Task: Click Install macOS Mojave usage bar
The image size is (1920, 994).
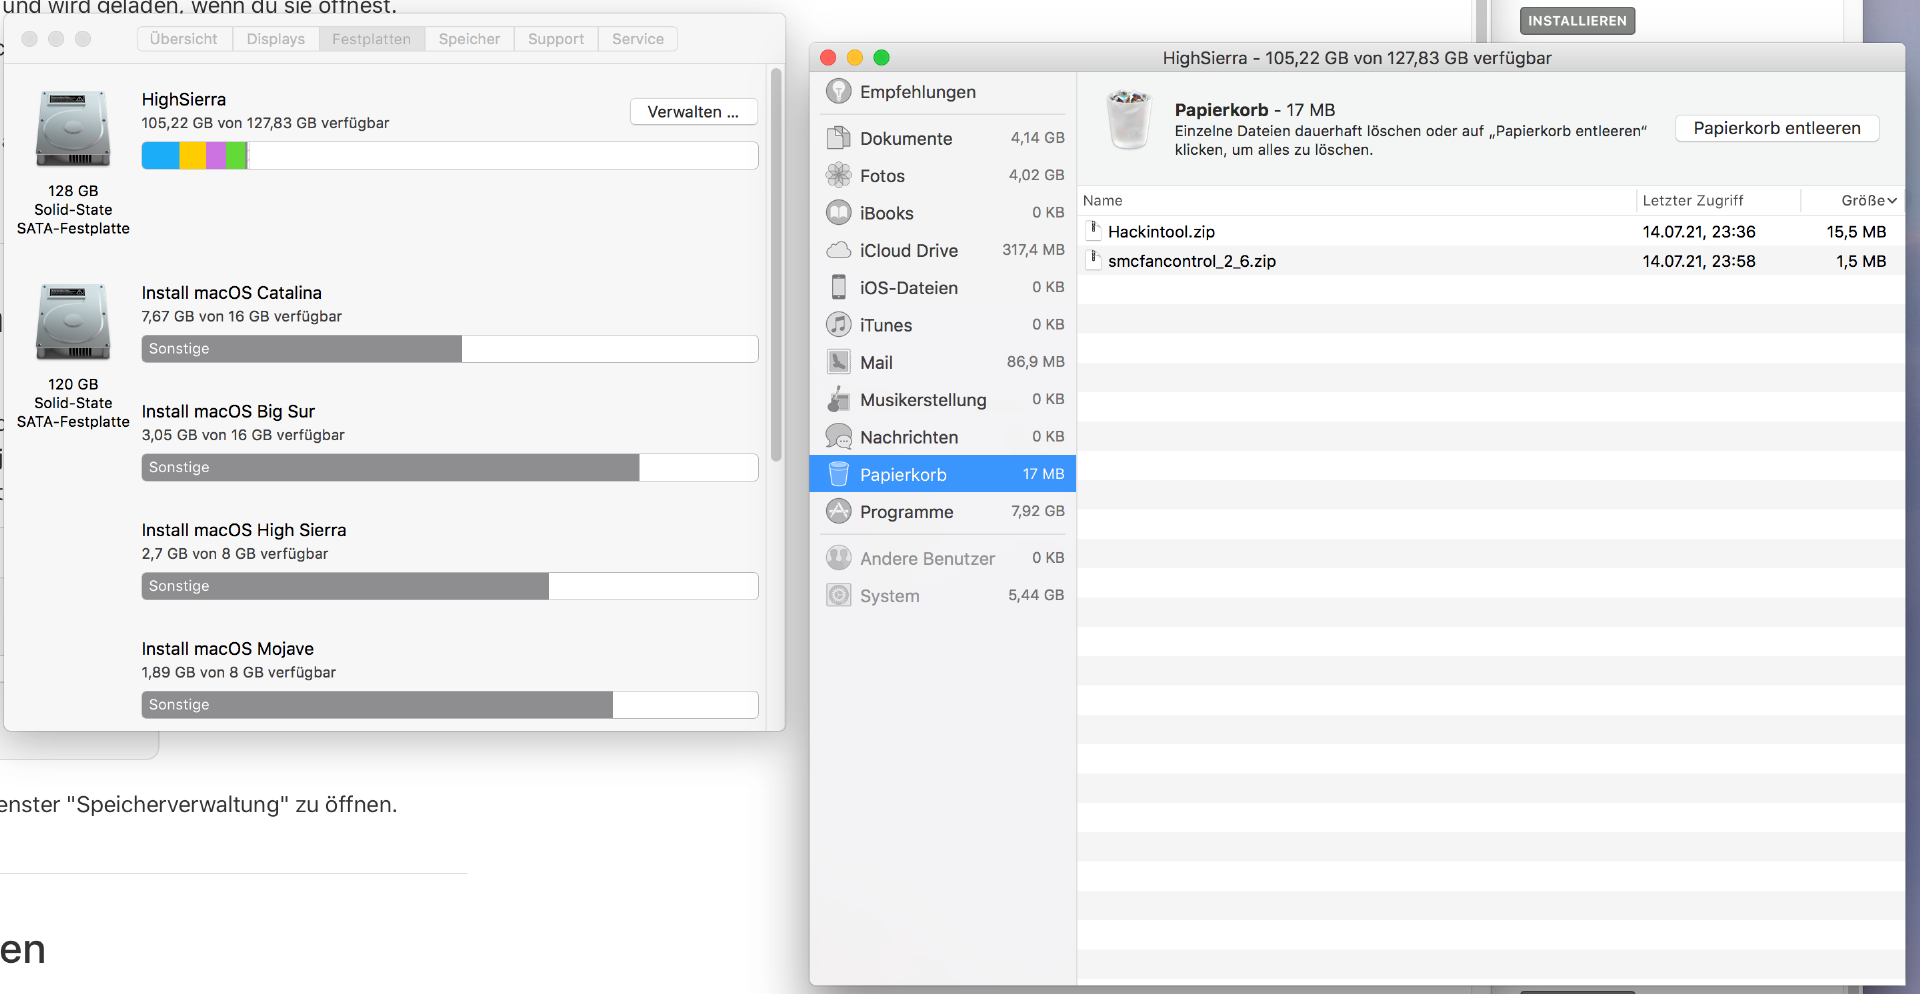Action: tap(450, 705)
